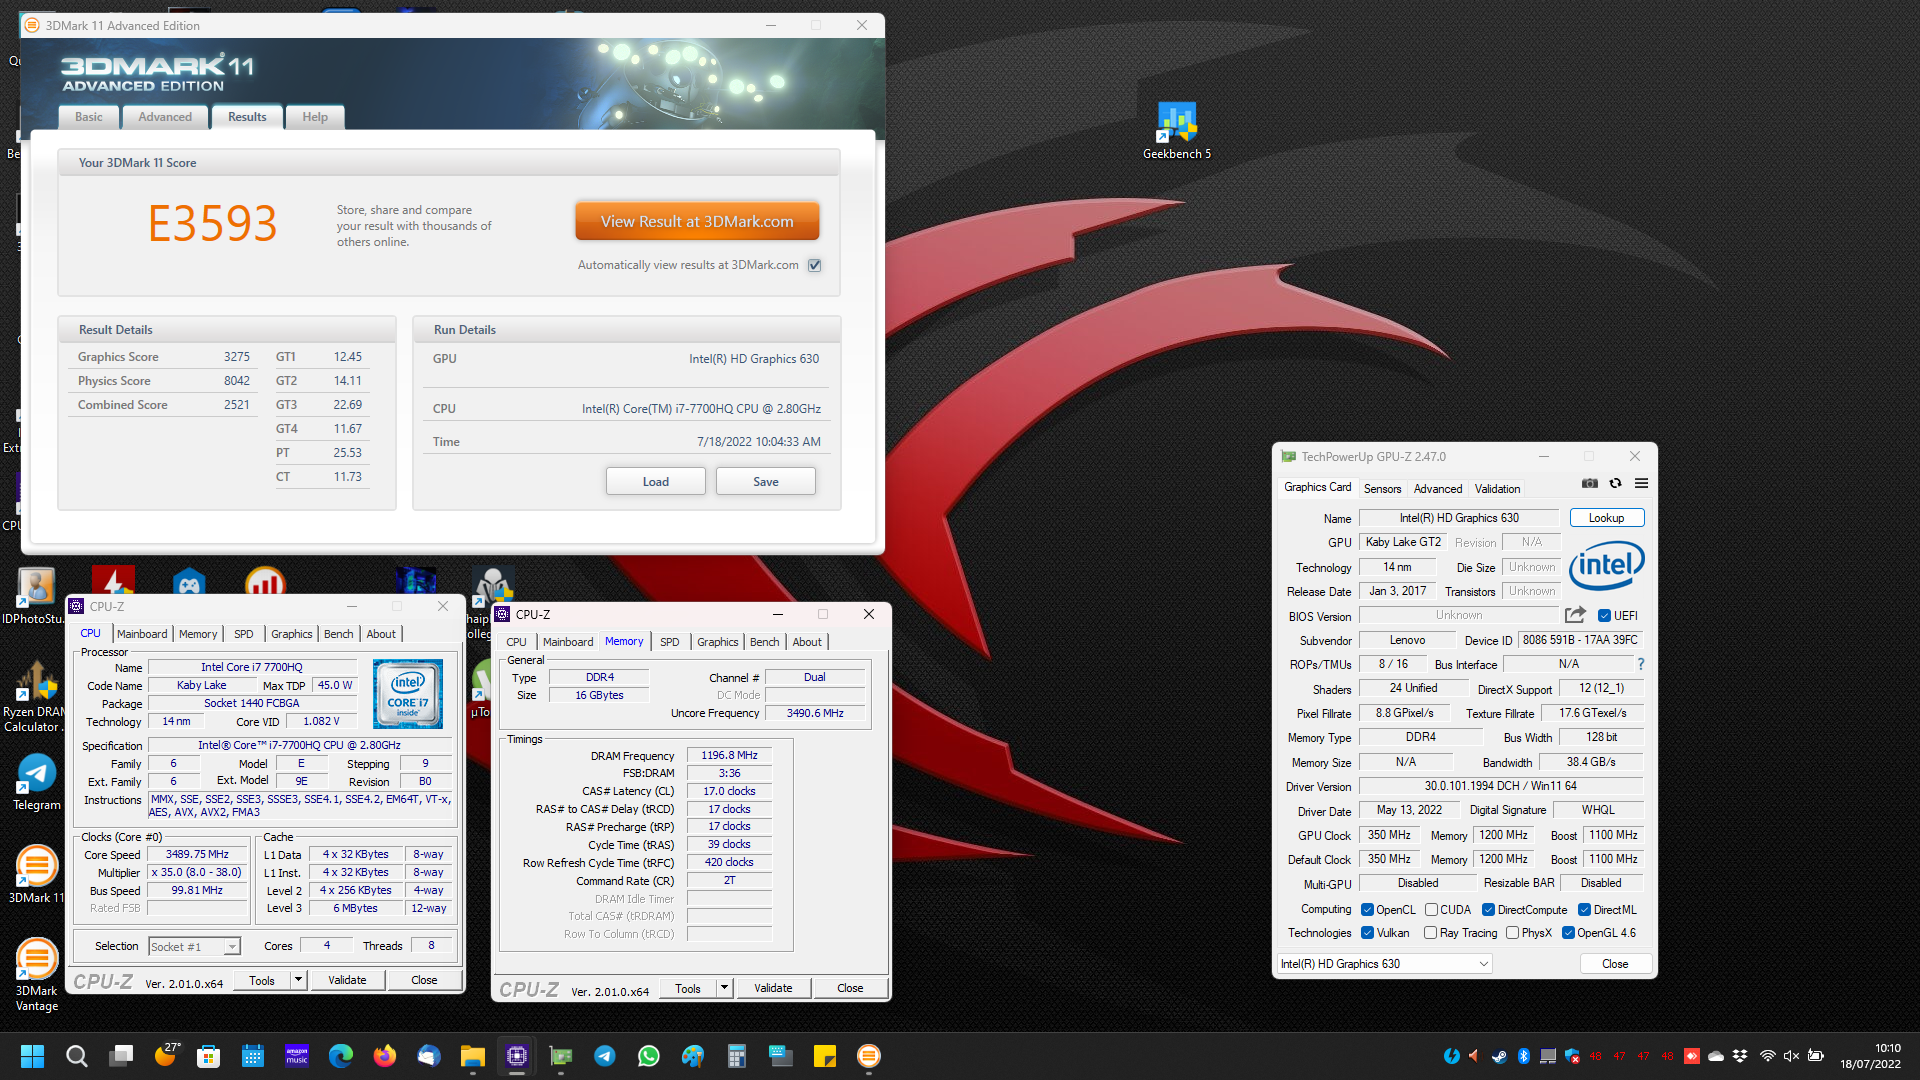Open the GPU selection dropdown in GPU-Z

pos(1385,964)
